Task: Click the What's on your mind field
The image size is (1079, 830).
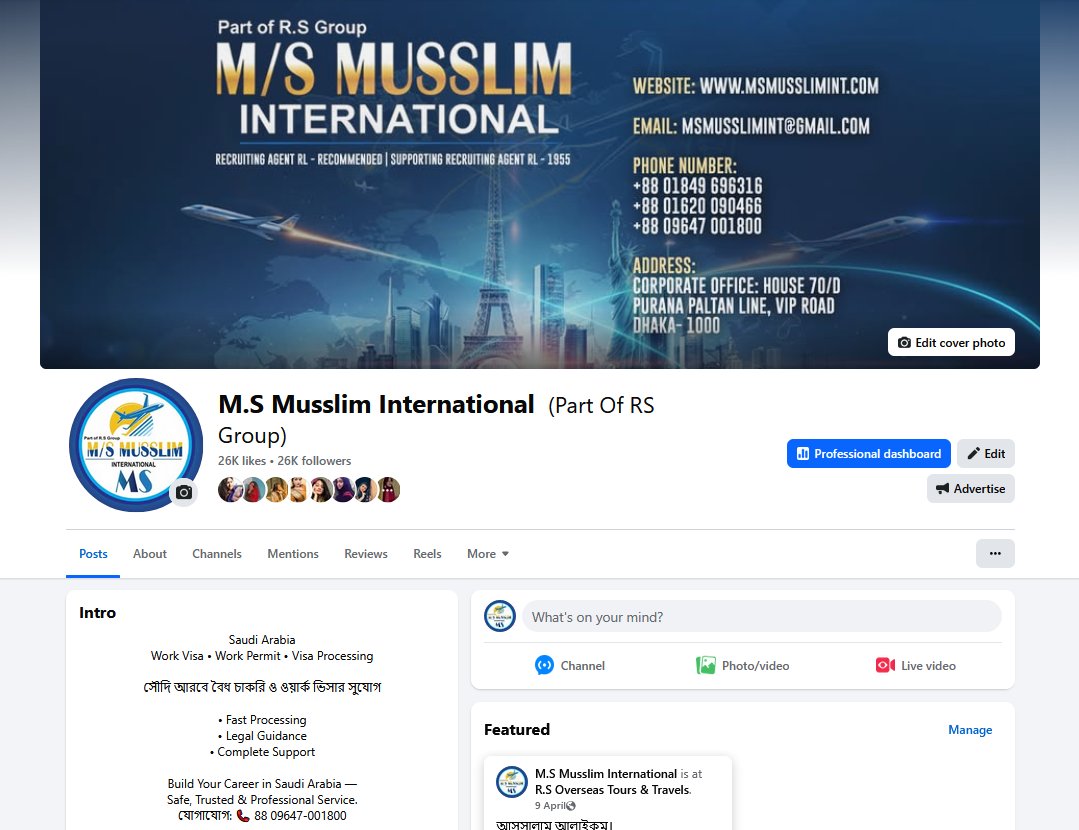Action: tap(762, 617)
